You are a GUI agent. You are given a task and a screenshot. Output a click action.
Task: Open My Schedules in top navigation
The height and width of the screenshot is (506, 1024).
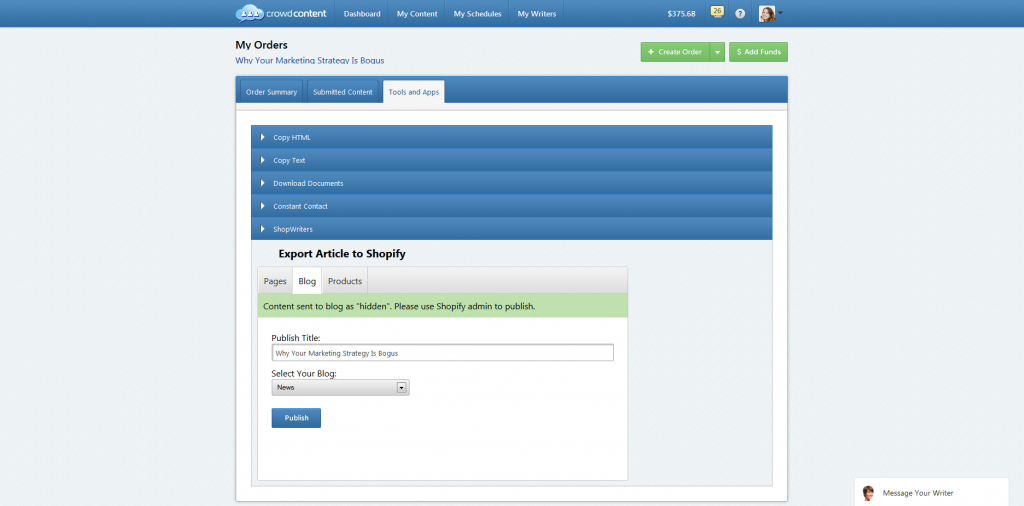coord(477,14)
